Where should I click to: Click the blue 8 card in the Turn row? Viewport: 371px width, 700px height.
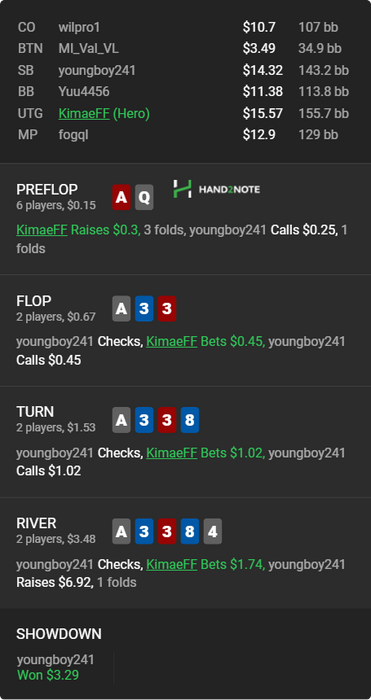tap(190, 420)
